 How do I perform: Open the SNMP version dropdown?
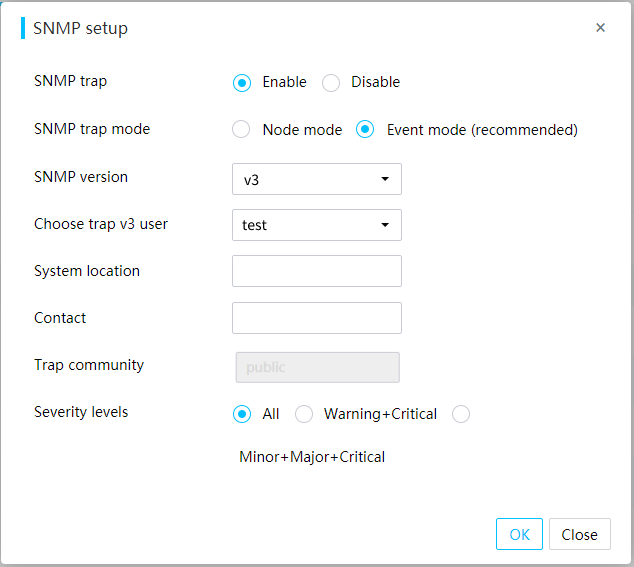coord(317,179)
